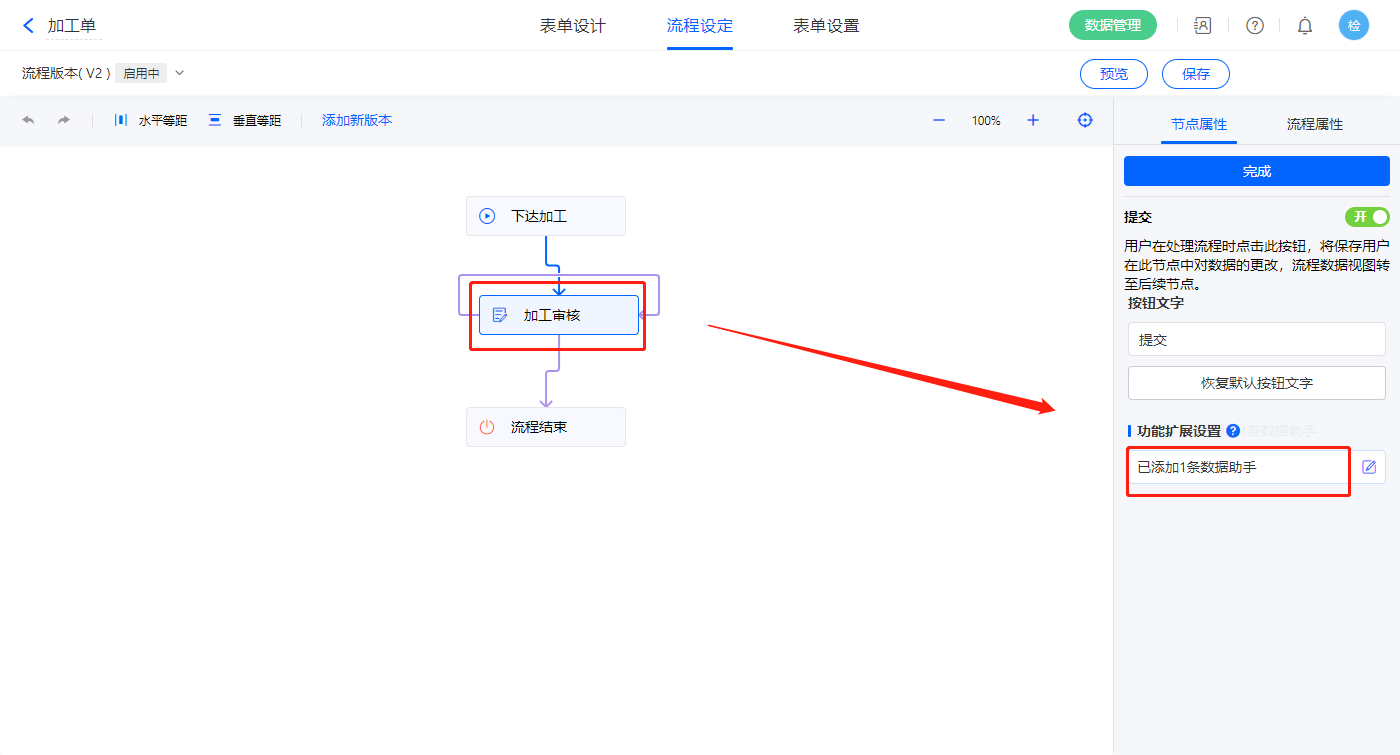Zoom in with the plus icon
This screenshot has height=755, width=1400.
(1033, 120)
